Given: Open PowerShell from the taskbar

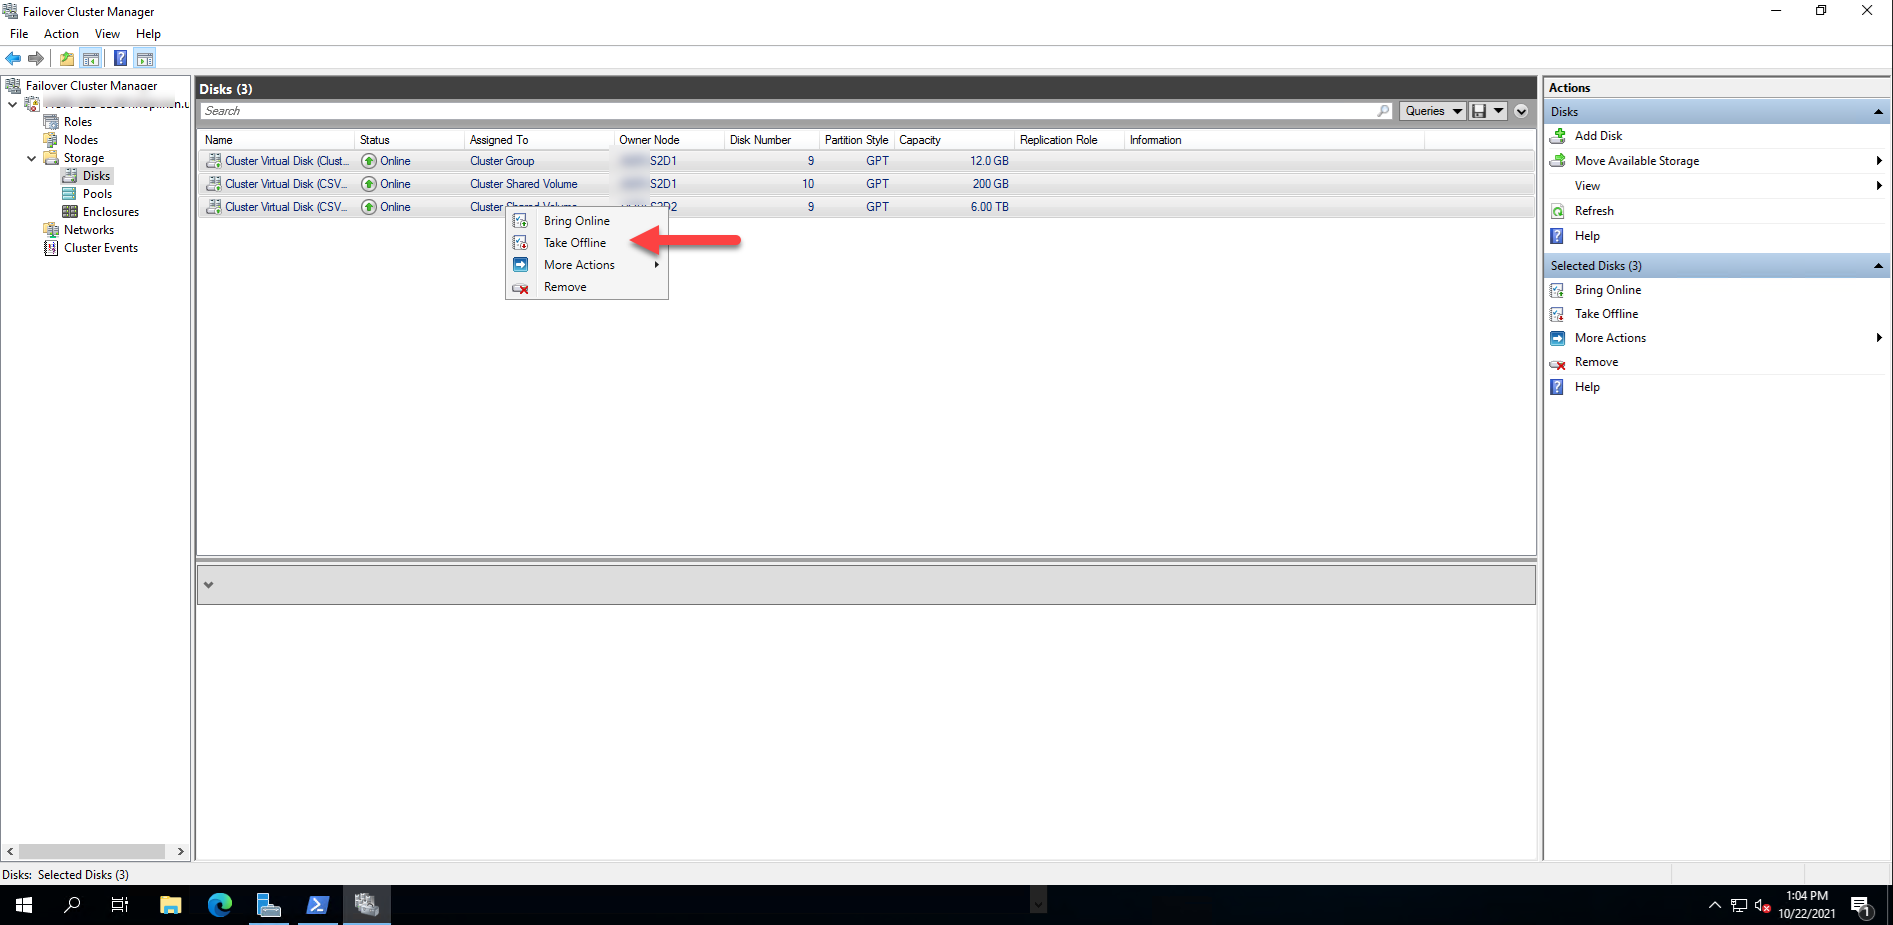Looking at the screenshot, I should 318,905.
